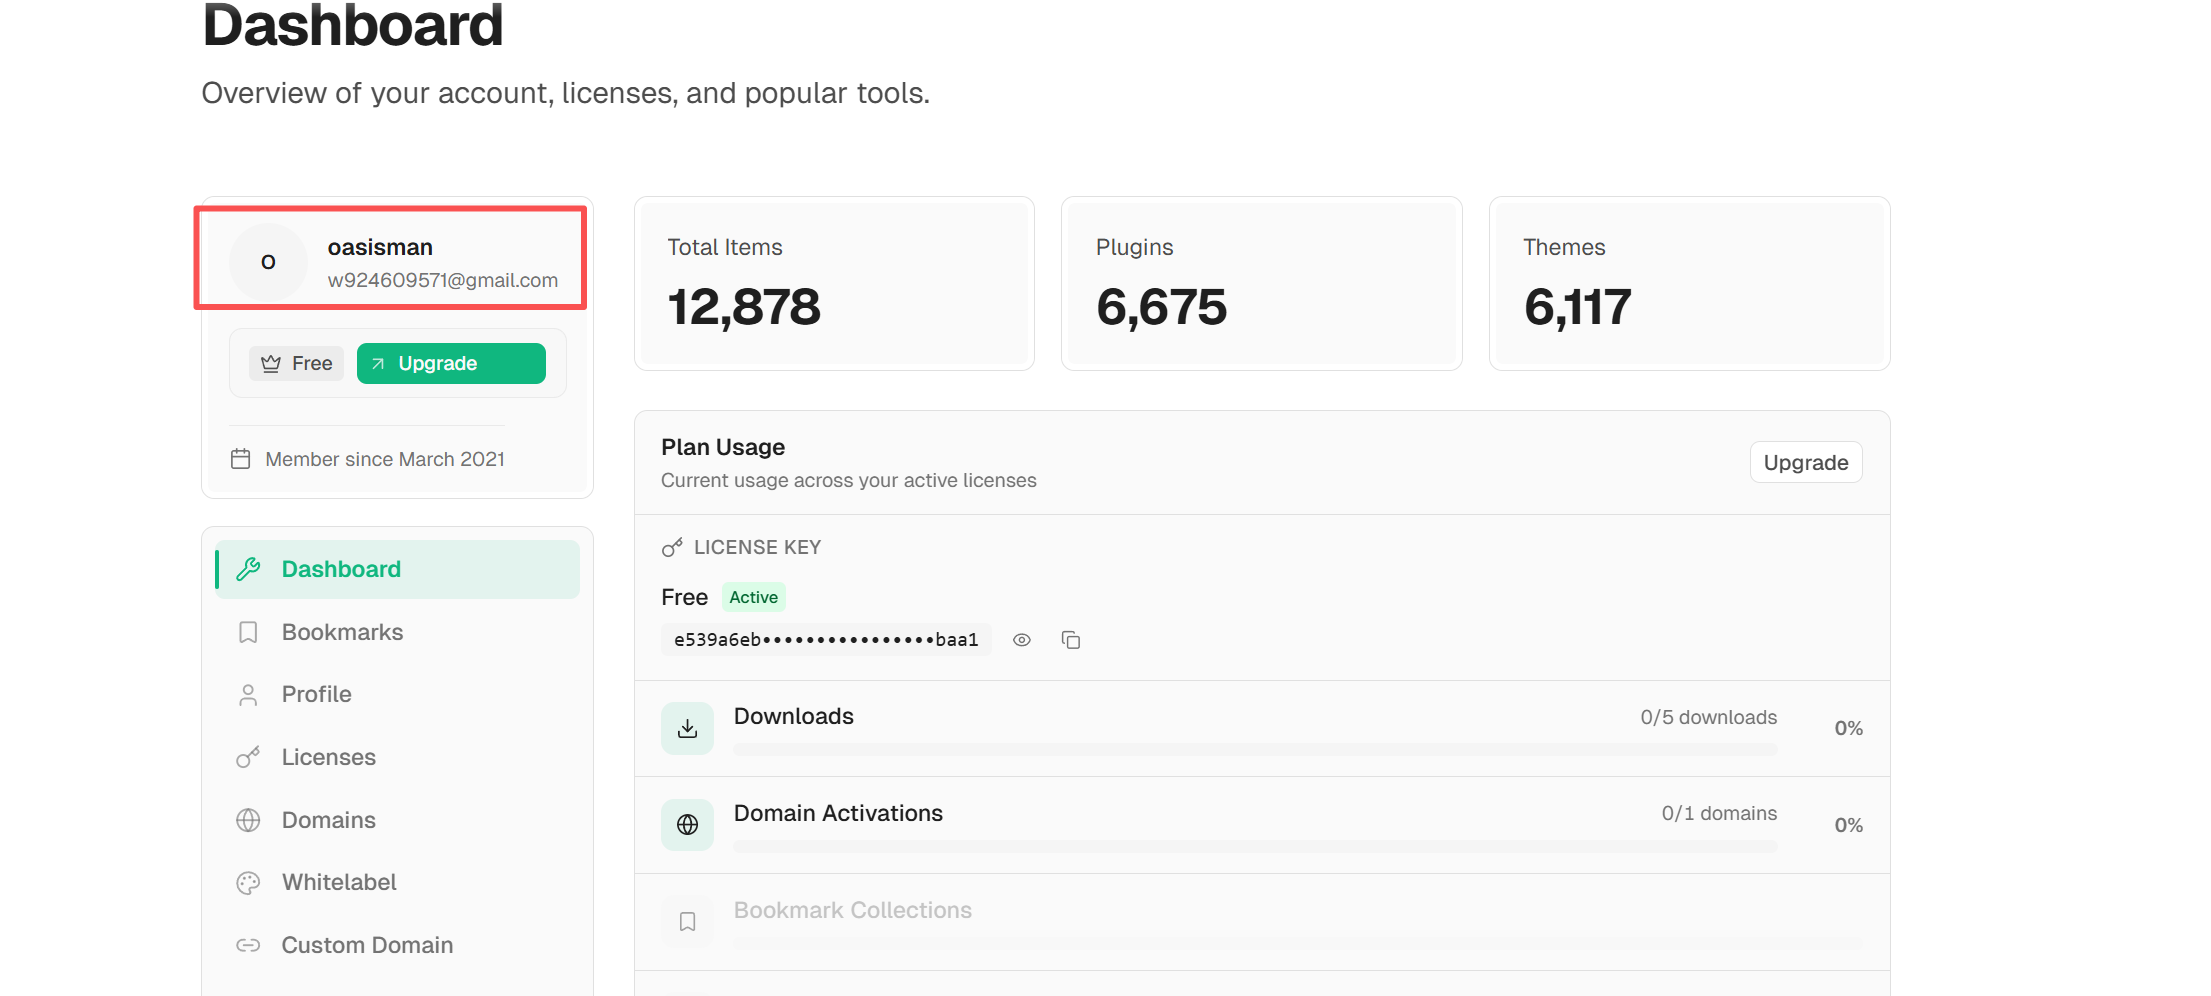Image resolution: width=2211 pixels, height=996 pixels.
Task: Open the Whitelabel settings
Action: click(x=339, y=882)
